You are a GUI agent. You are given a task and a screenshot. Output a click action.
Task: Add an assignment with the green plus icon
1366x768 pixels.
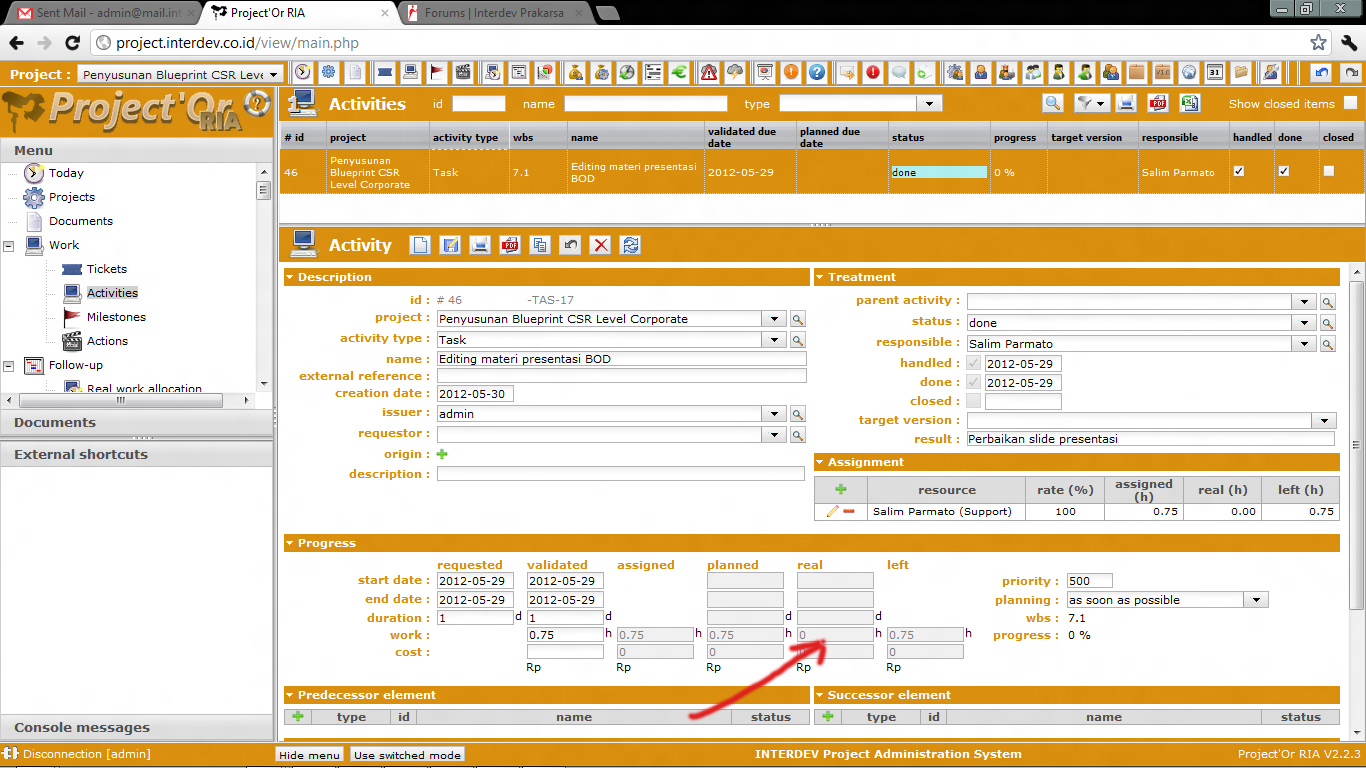pyautogui.click(x=841, y=490)
